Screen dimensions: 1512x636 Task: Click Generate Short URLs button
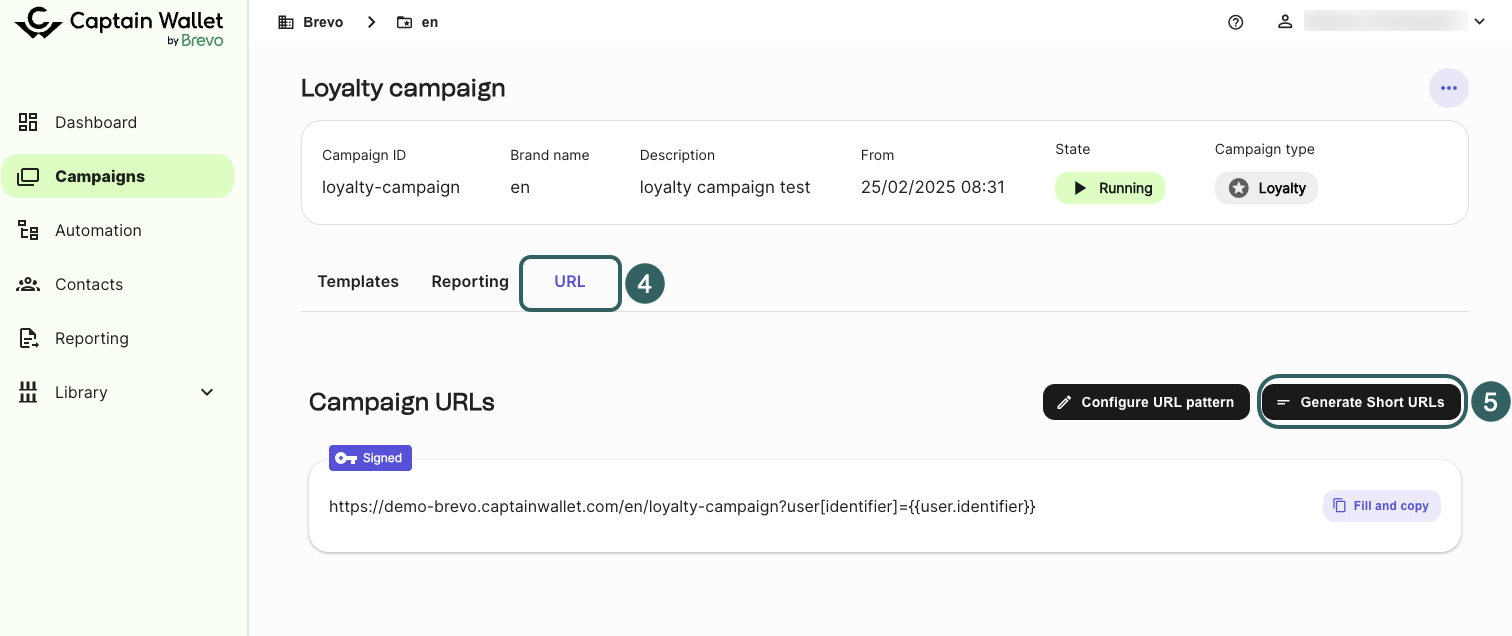coord(1361,402)
